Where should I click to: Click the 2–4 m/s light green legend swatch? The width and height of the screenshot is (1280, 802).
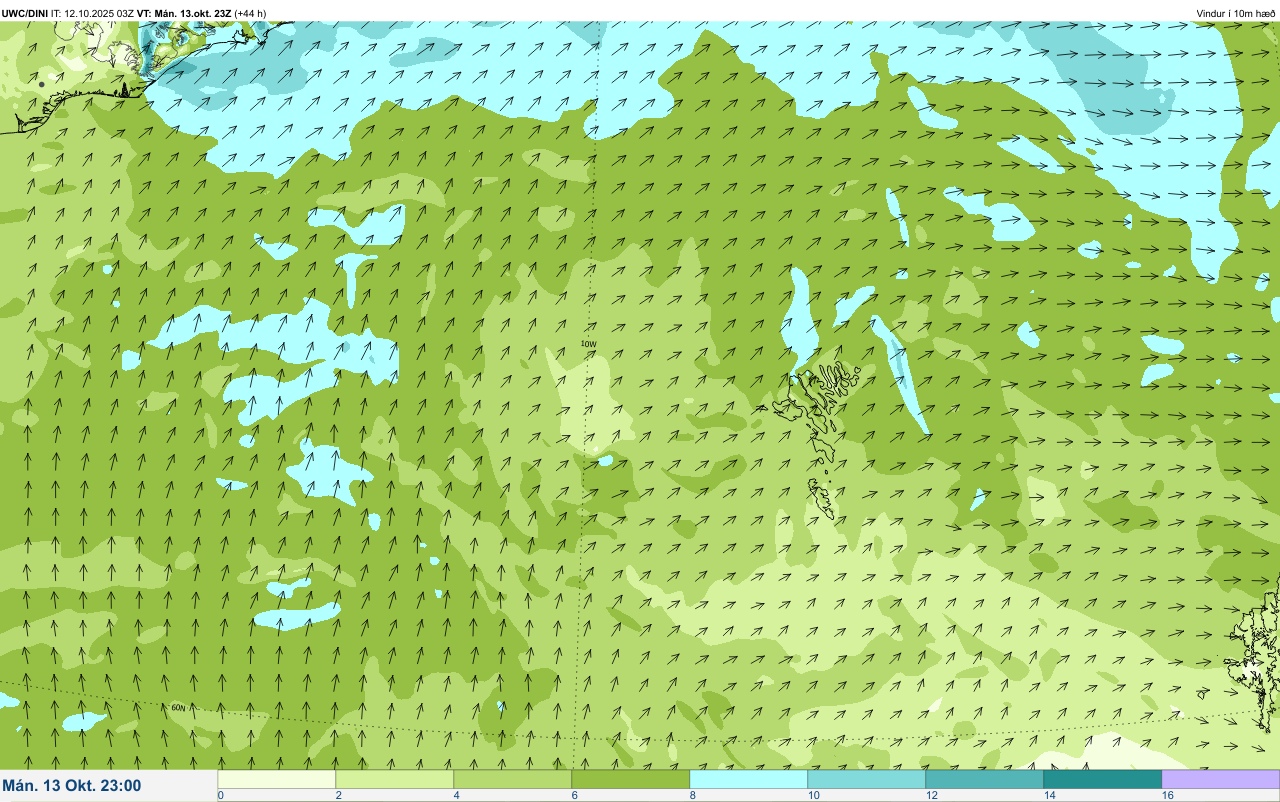pos(395,779)
